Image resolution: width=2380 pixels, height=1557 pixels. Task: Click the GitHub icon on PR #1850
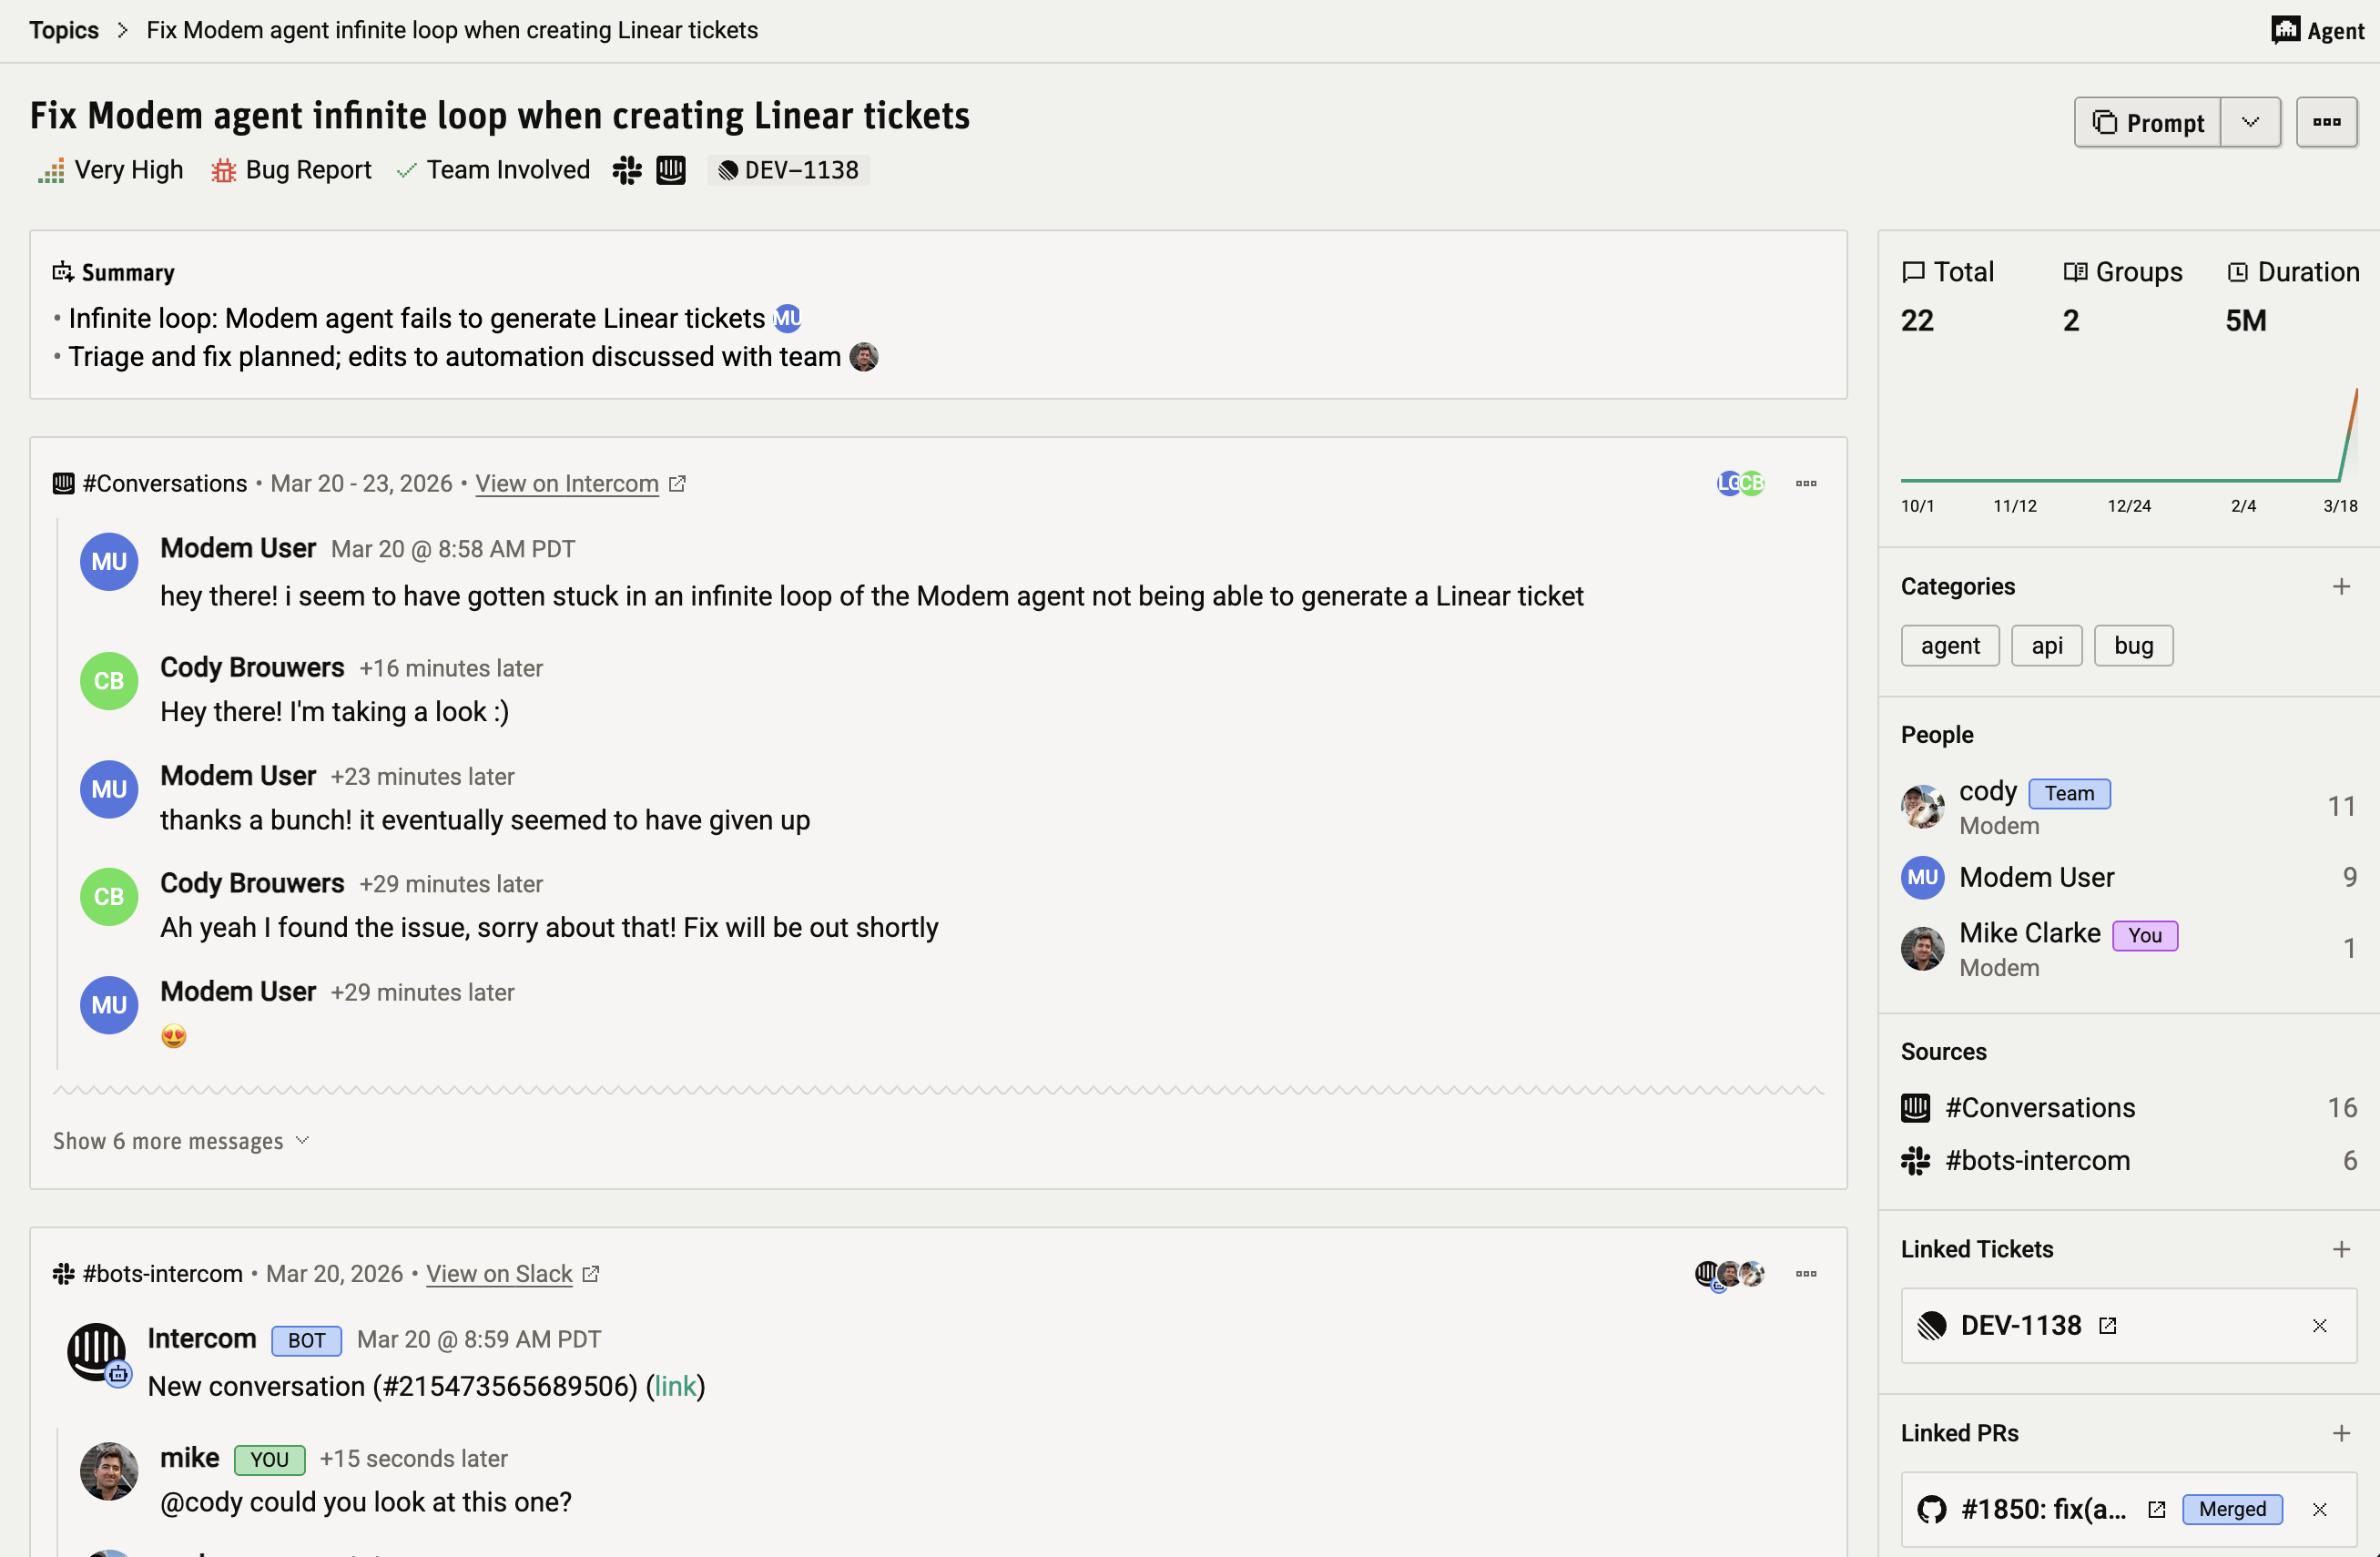(x=1931, y=1510)
